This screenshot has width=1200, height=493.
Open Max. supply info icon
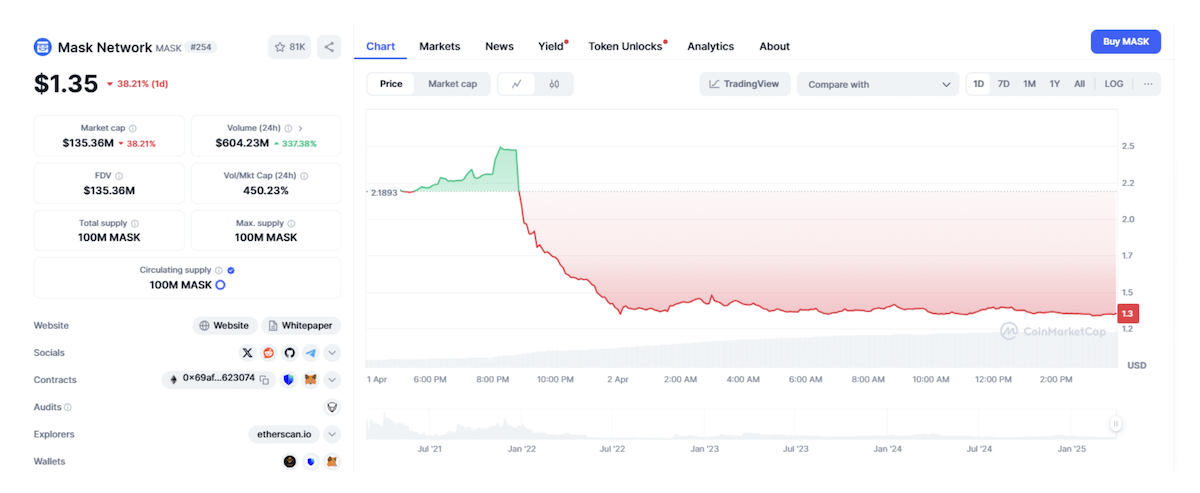click(289, 223)
